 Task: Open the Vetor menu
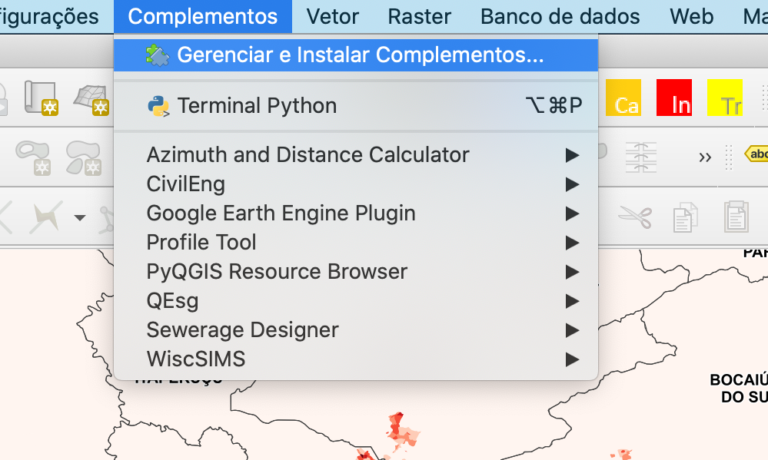coord(333,17)
